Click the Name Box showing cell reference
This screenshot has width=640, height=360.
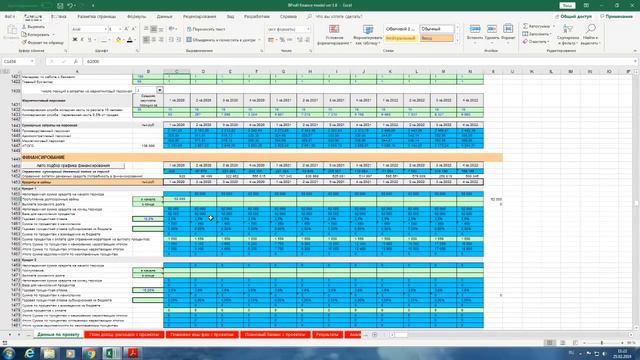18,61
